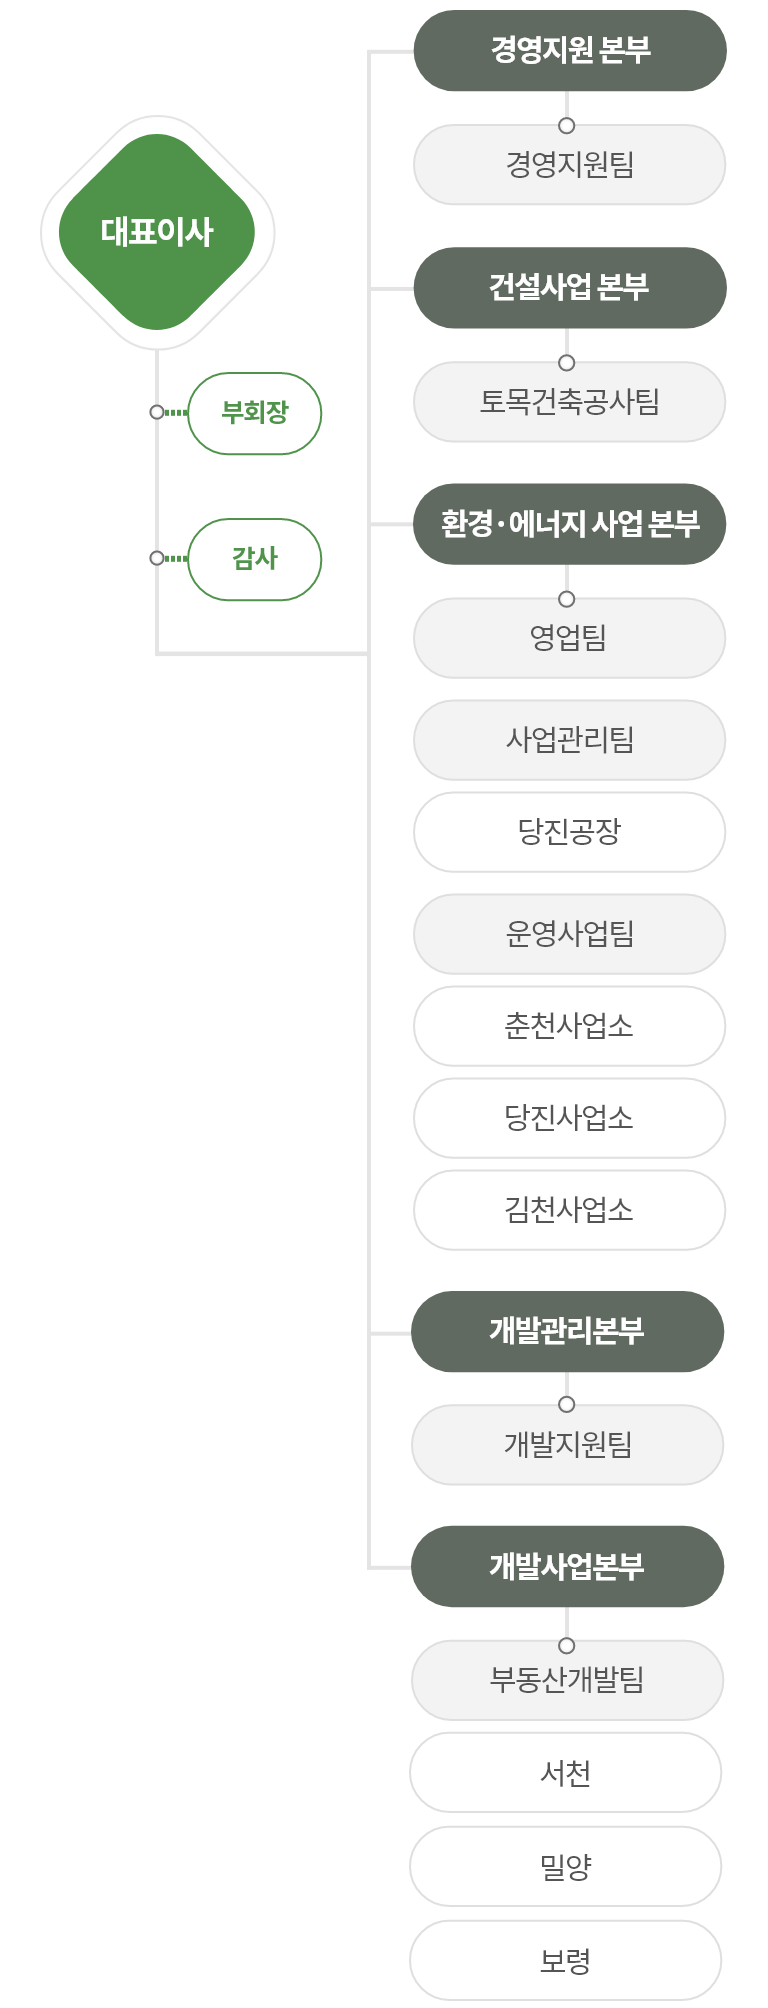Viewport: 768px width, 2008px height.
Task: Click the 영업팀 box
Action: [570, 638]
